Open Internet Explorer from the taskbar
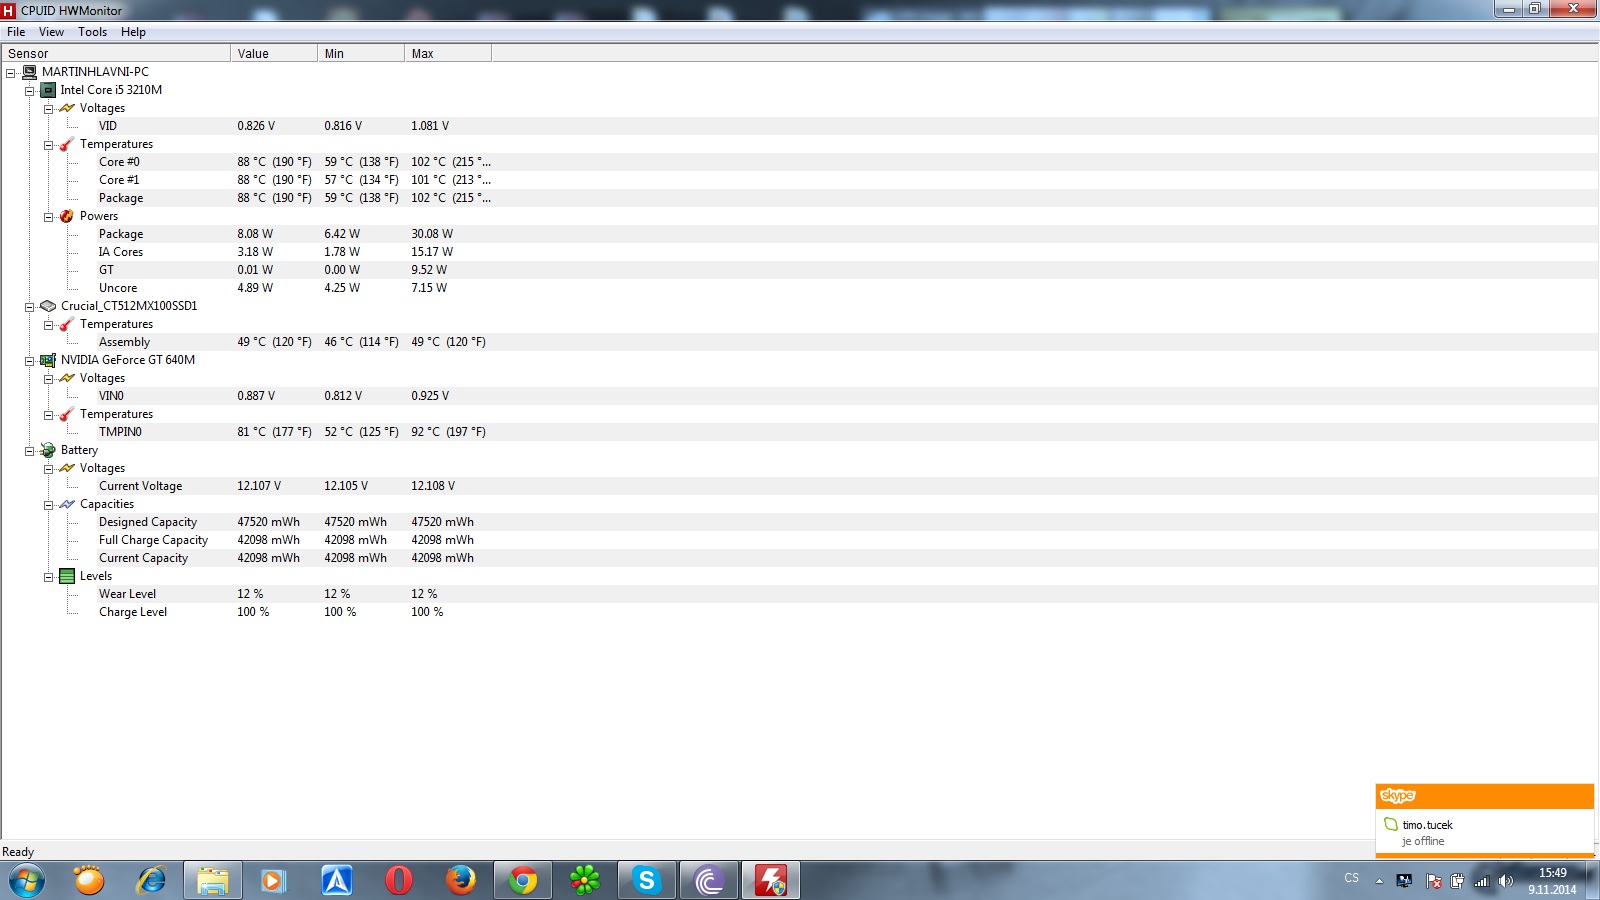This screenshot has height=900, width=1600. tap(151, 881)
